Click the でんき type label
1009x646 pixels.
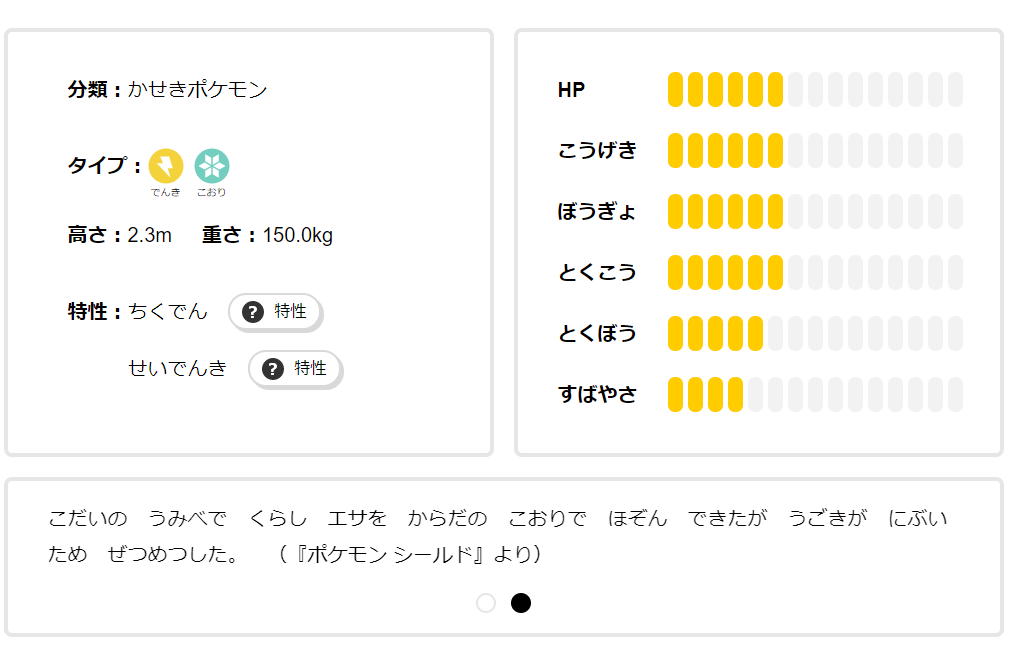[x=166, y=192]
